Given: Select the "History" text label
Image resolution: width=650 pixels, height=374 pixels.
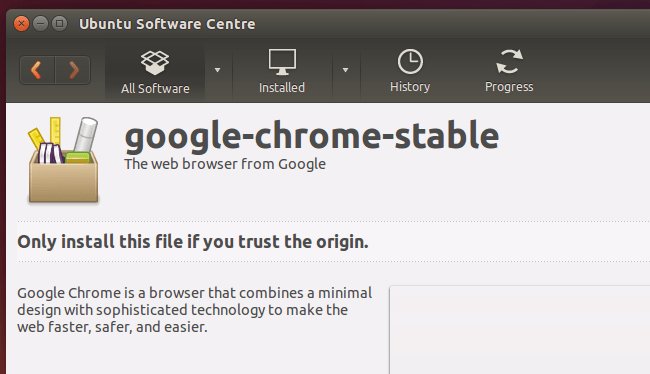Looking at the screenshot, I should click(x=410, y=87).
